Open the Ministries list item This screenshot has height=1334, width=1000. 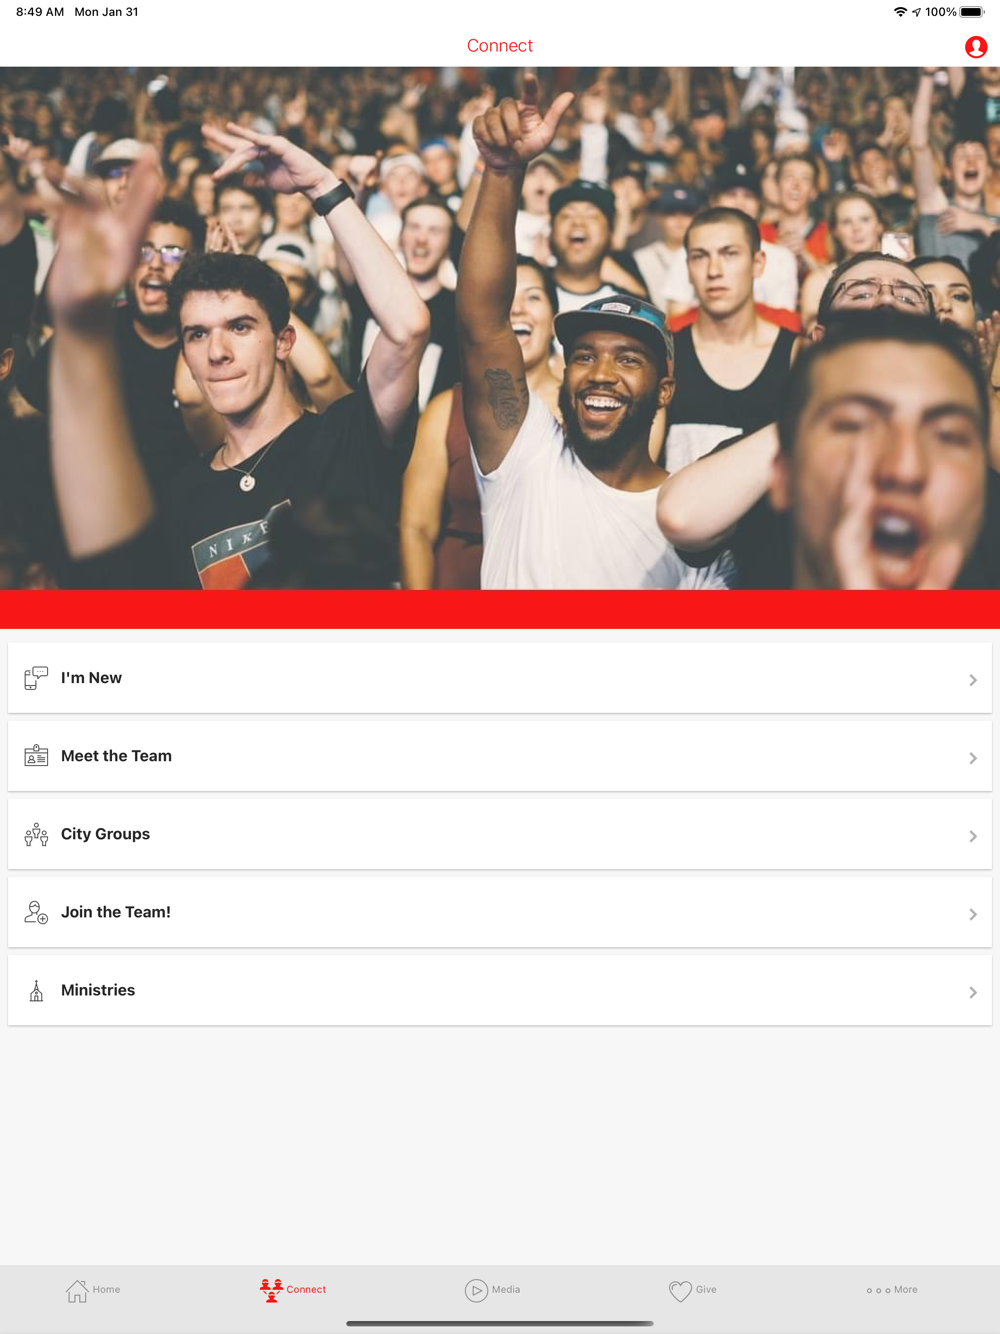click(500, 990)
